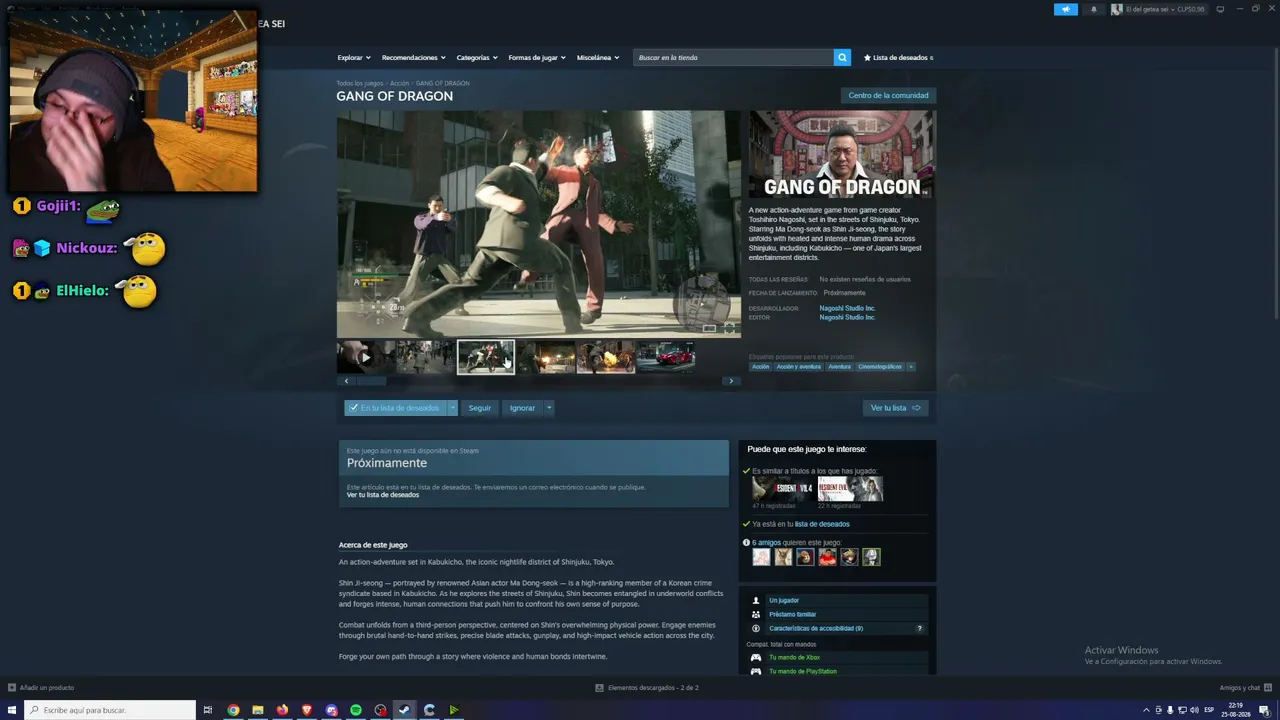Switch to Steam in the taskbar
Image resolution: width=1280 pixels, height=720 pixels.
[x=405, y=710]
